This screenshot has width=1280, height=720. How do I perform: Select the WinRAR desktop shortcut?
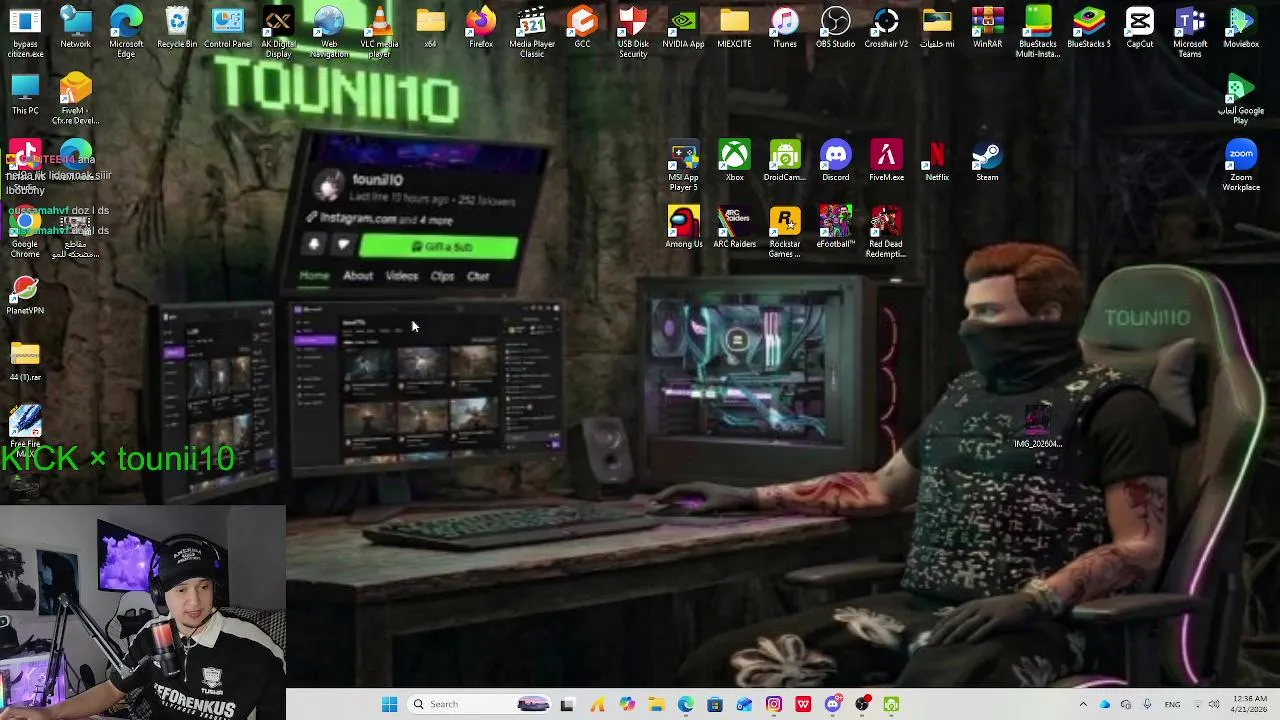987,27
